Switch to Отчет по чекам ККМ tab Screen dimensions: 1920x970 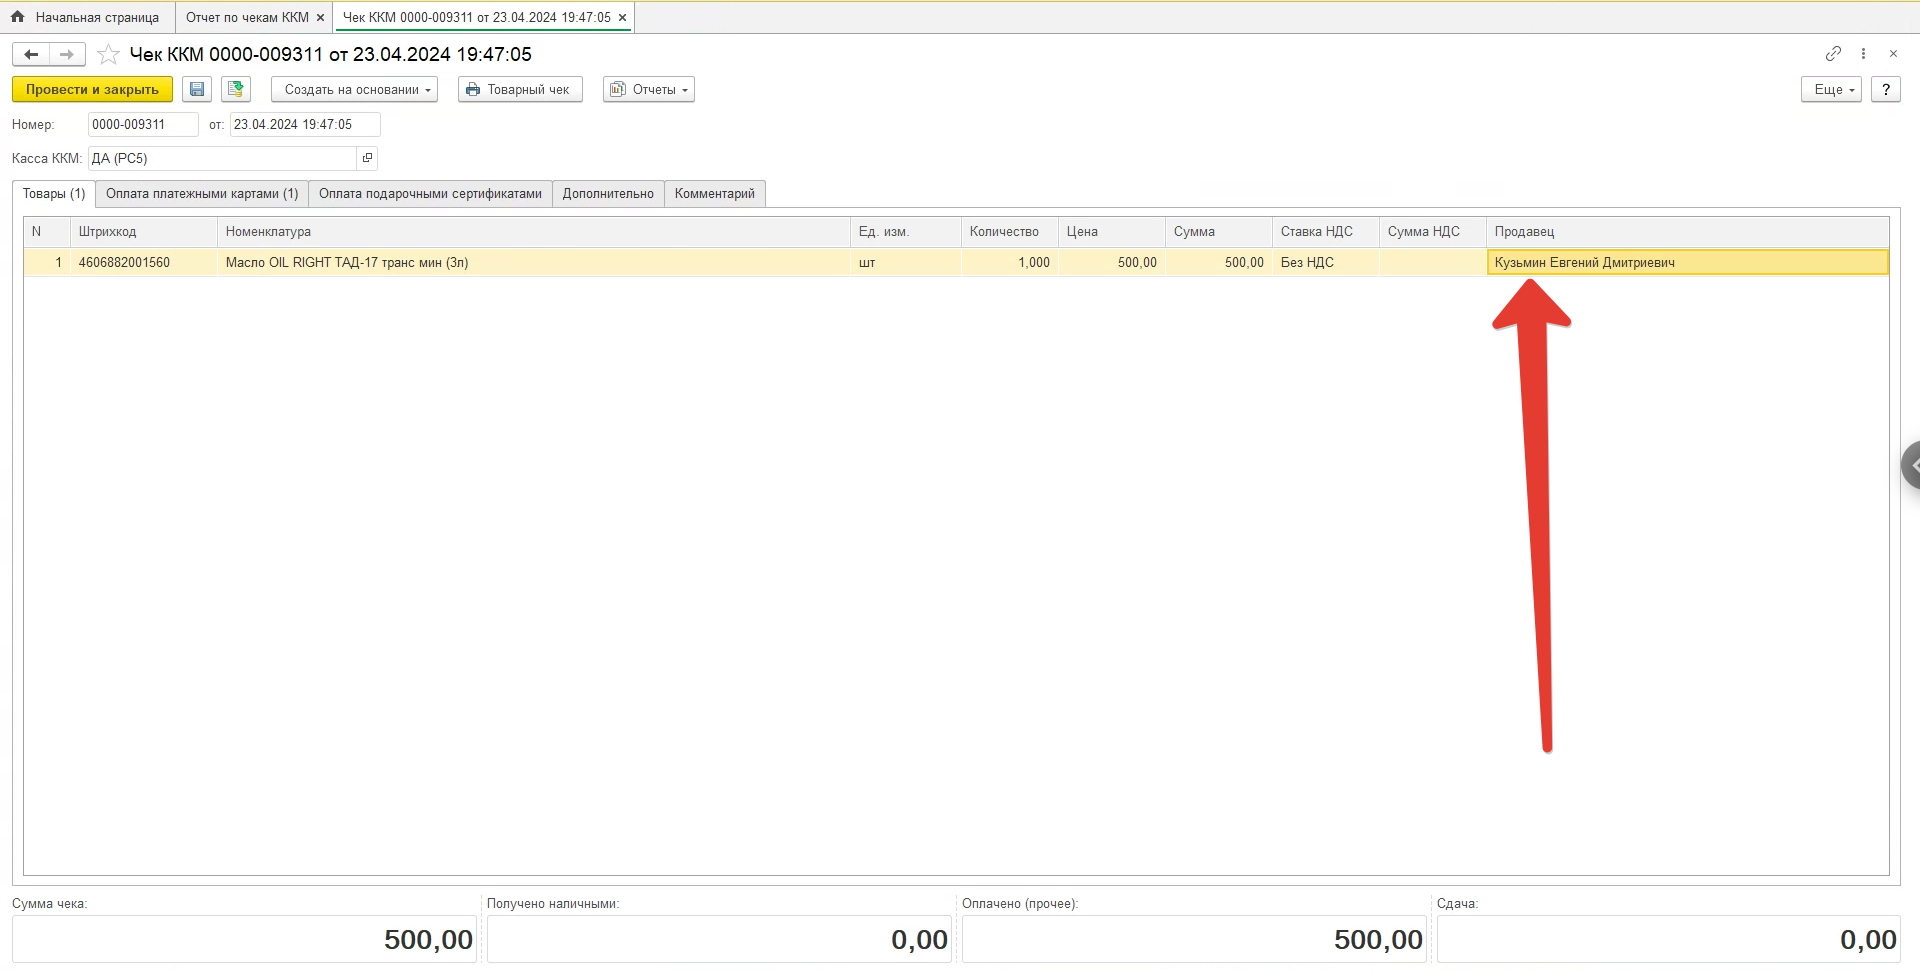247,17
